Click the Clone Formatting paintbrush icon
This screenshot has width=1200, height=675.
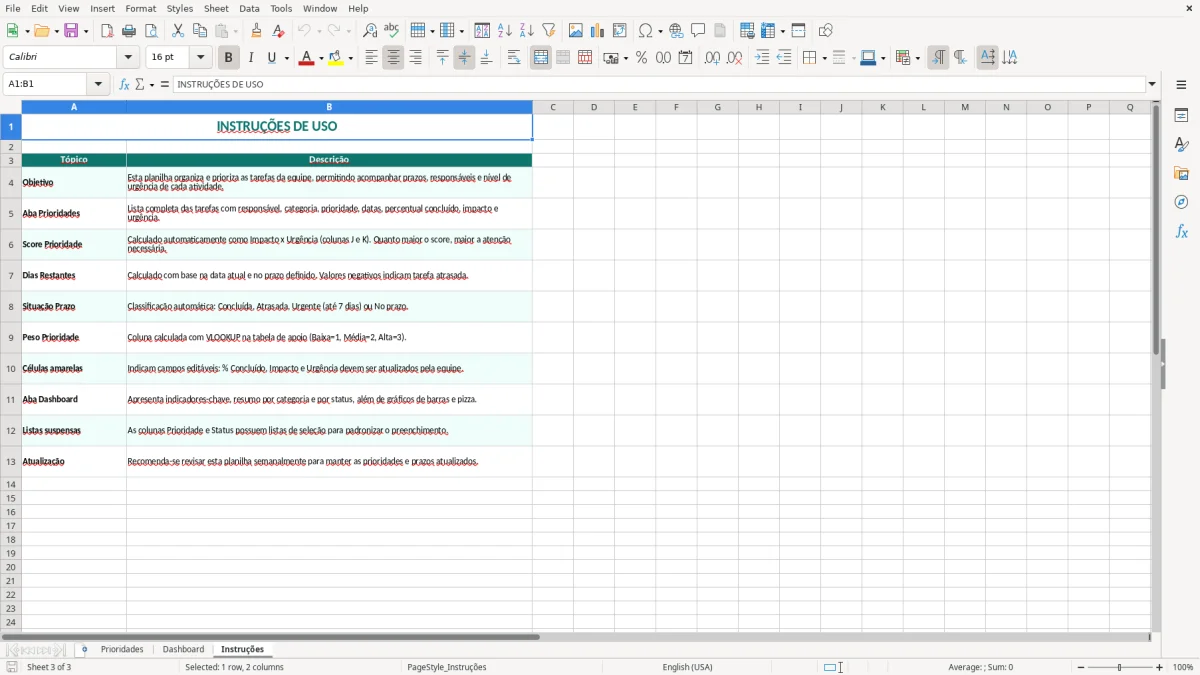(x=256, y=31)
